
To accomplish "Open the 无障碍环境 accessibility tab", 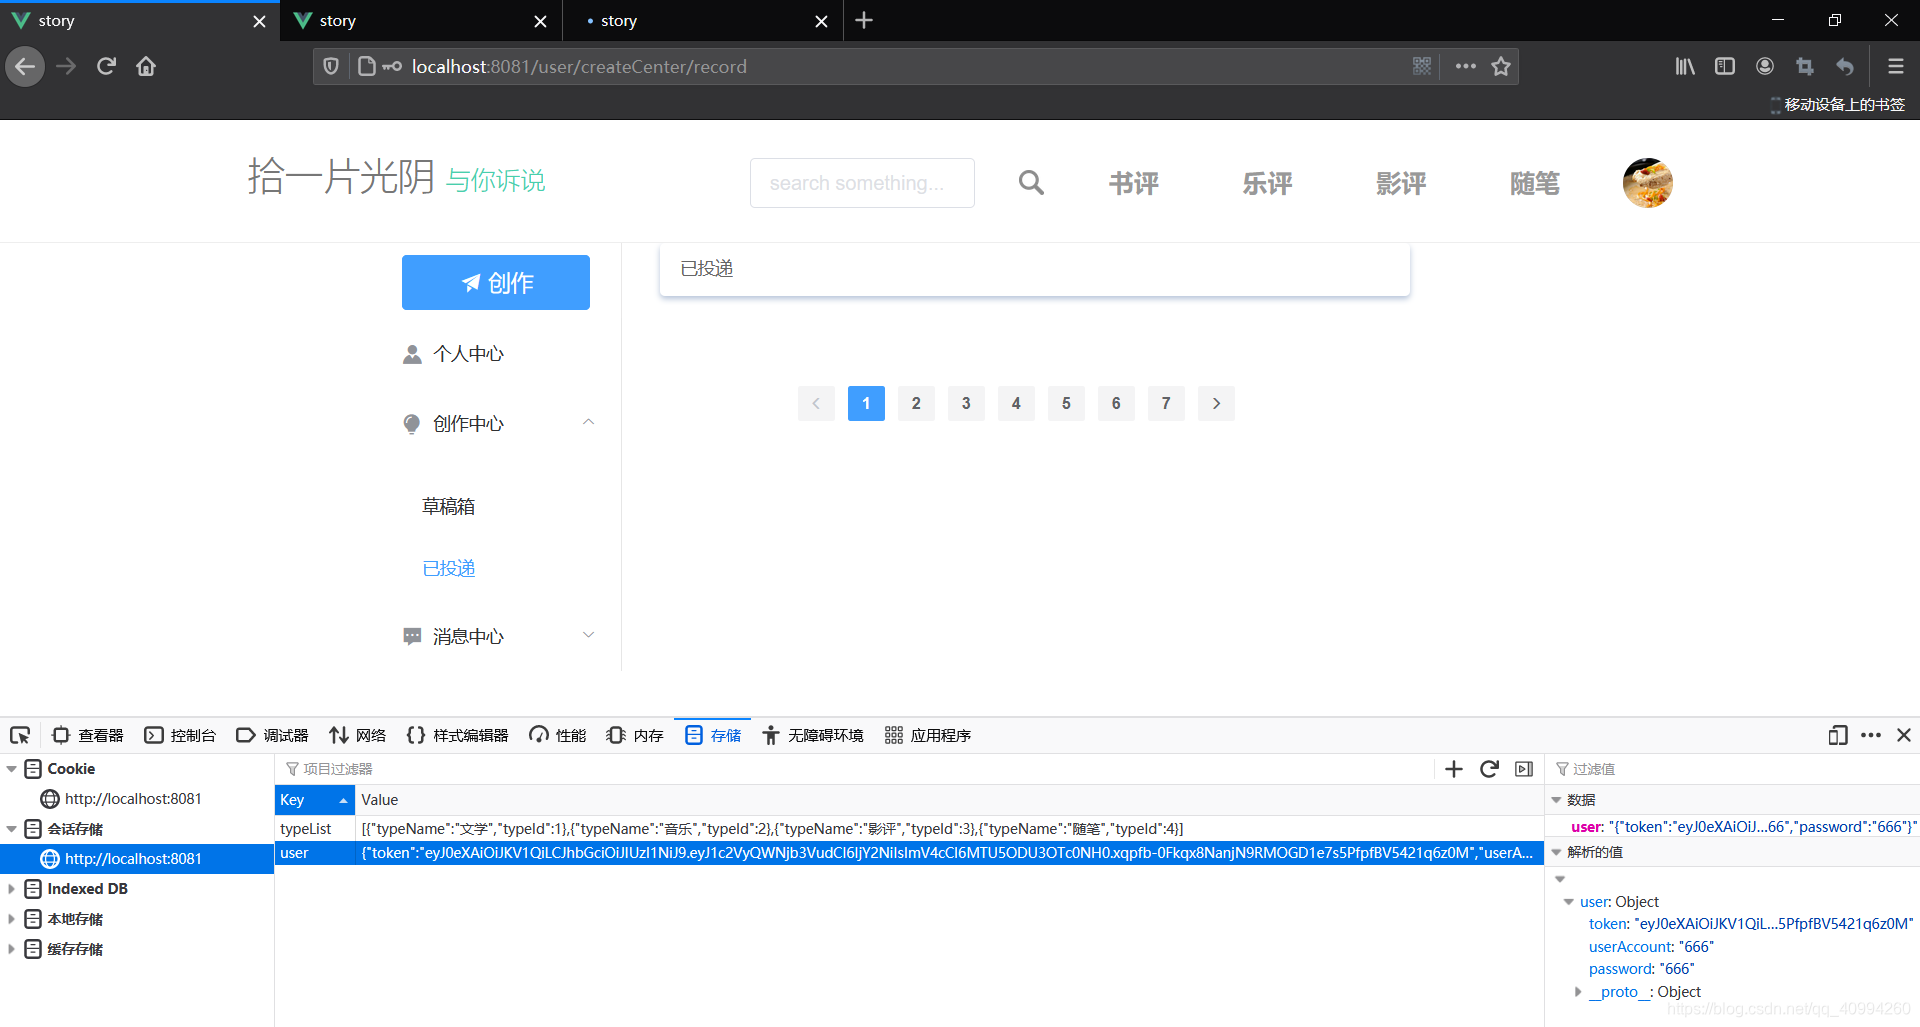I will pos(812,735).
